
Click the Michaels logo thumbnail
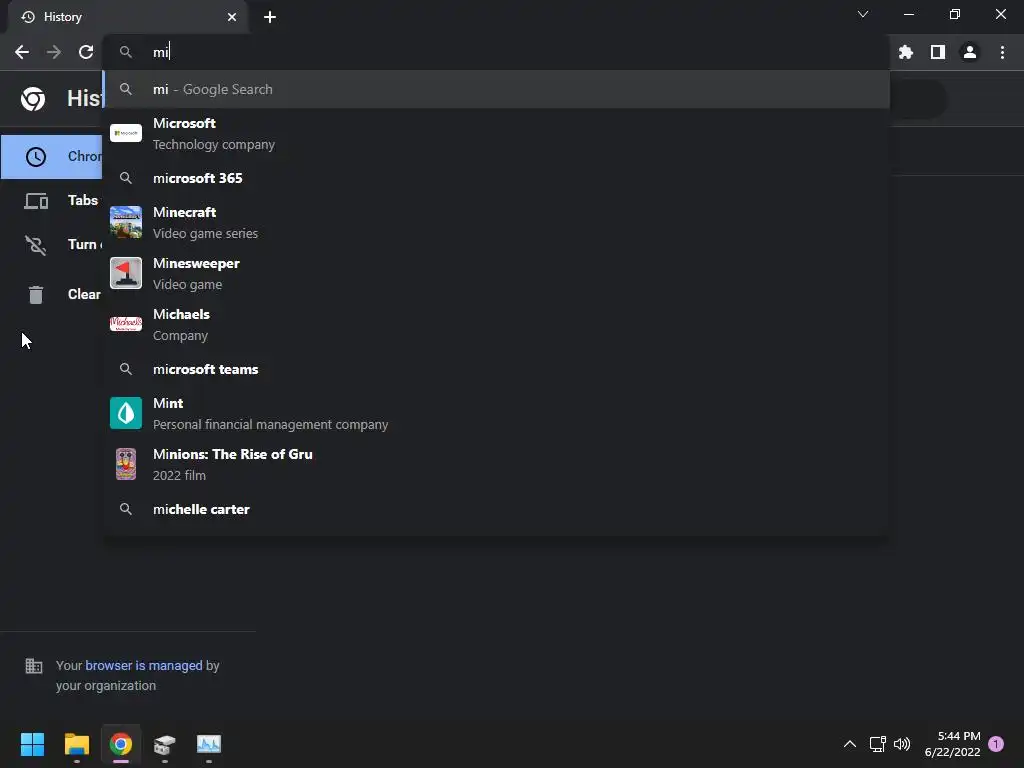[126, 324]
